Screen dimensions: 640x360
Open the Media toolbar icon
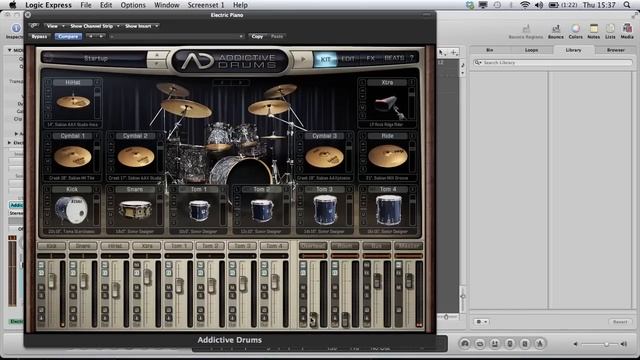(x=627, y=28)
